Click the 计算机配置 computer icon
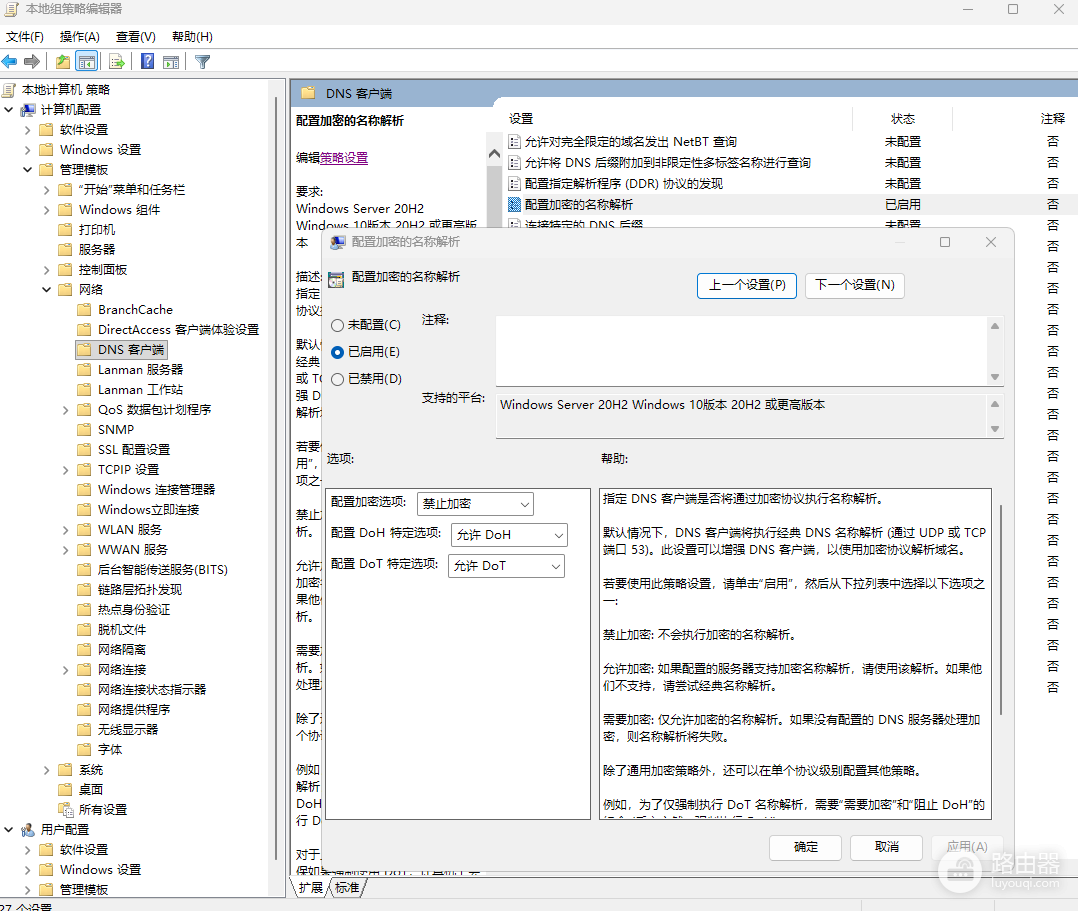This screenshot has width=1078, height=911. coord(28,110)
